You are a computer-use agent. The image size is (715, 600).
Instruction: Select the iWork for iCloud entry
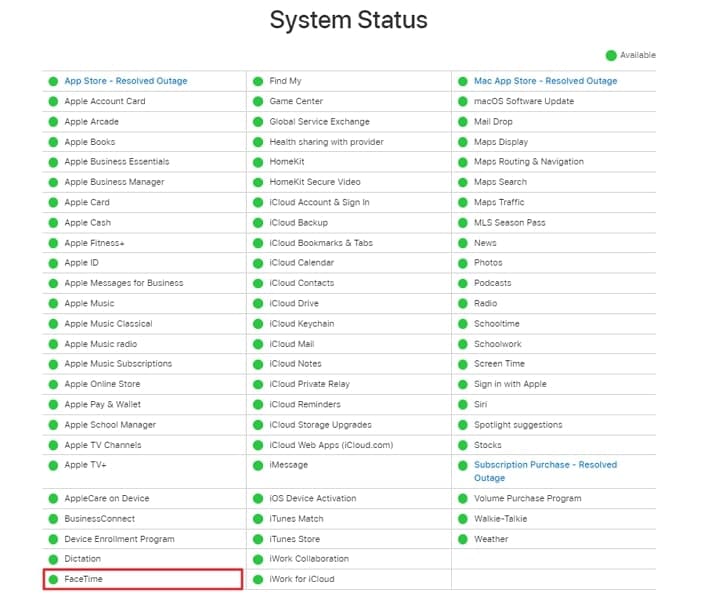click(x=302, y=579)
